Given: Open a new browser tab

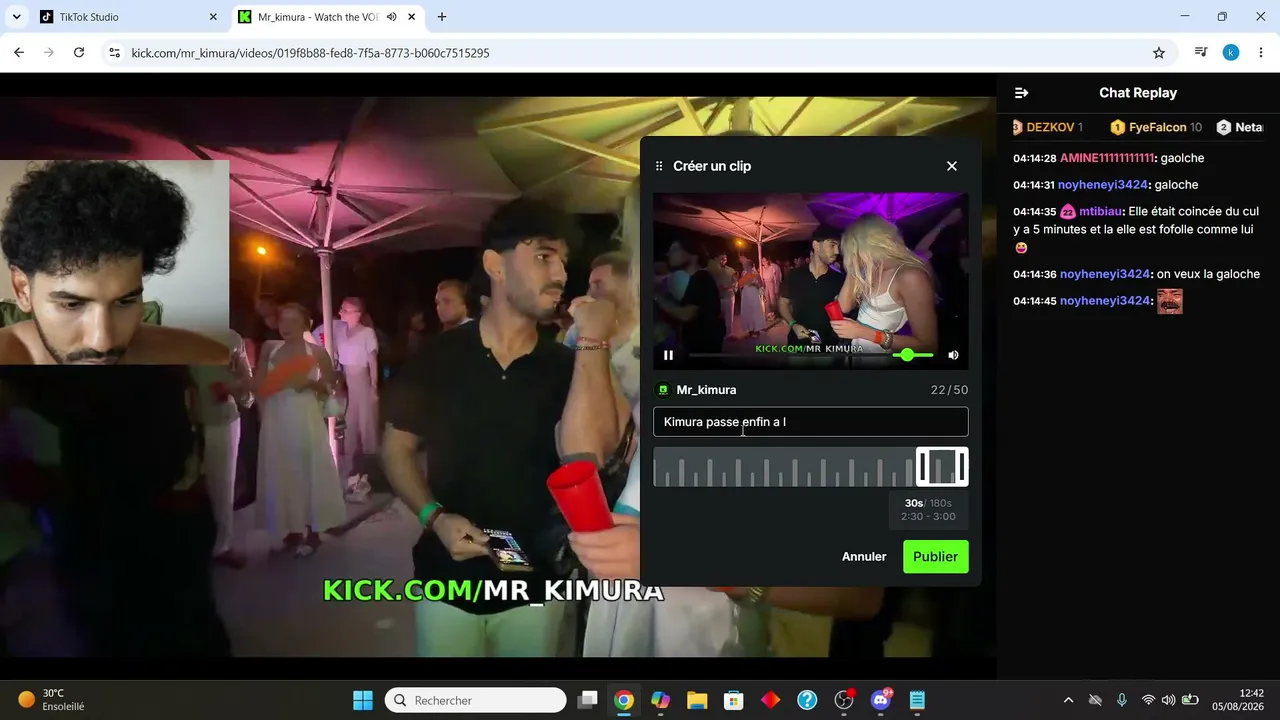Looking at the screenshot, I should 442,17.
